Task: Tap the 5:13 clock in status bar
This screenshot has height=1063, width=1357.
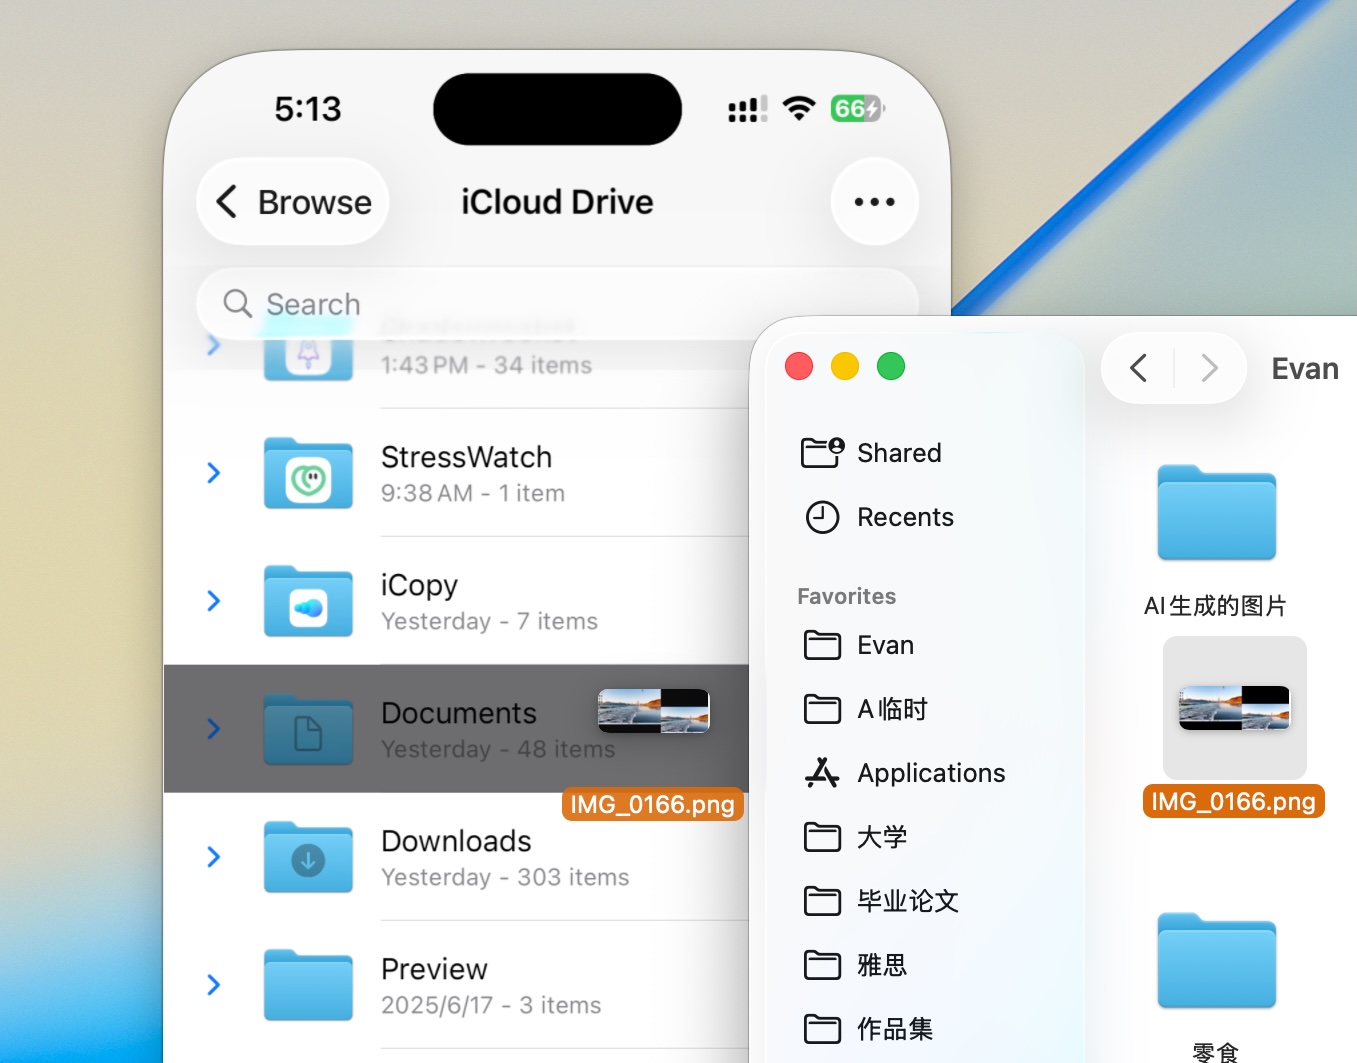Action: (308, 108)
